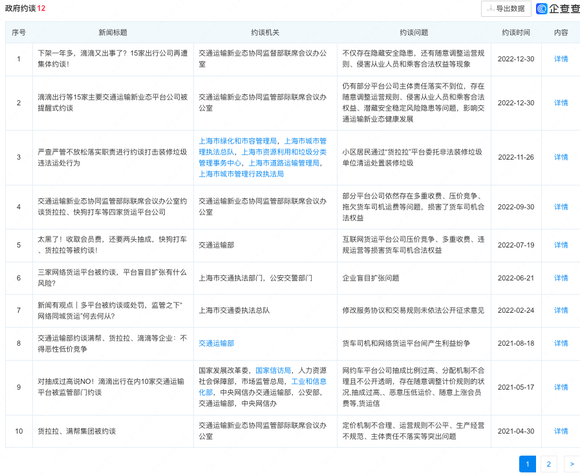Click 上海市绿化和市容管理局 link
This screenshot has height=475, width=580.
238,141
